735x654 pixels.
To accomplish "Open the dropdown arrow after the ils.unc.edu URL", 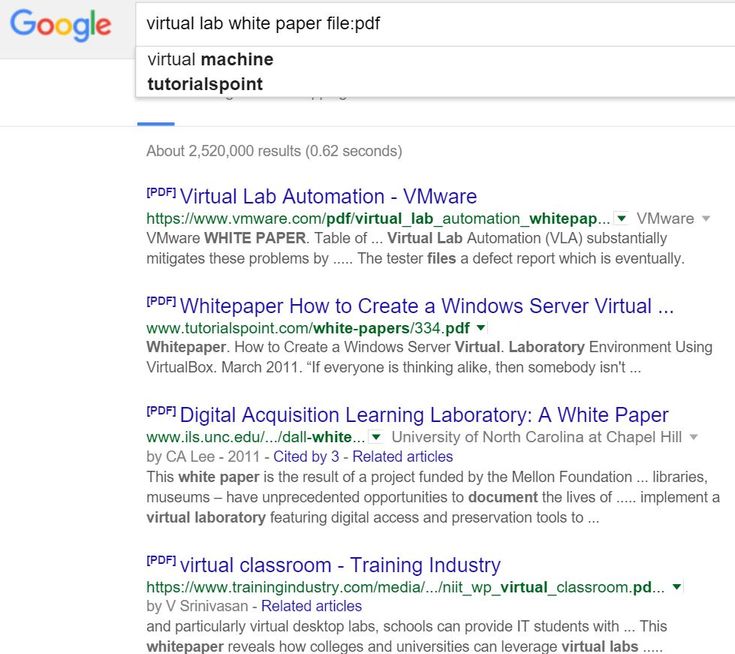I will click(x=376, y=437).
